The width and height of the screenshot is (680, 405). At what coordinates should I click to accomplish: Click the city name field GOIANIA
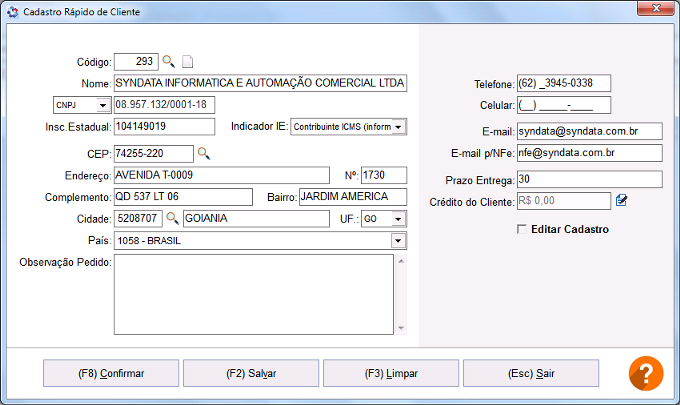click(256, 219)
